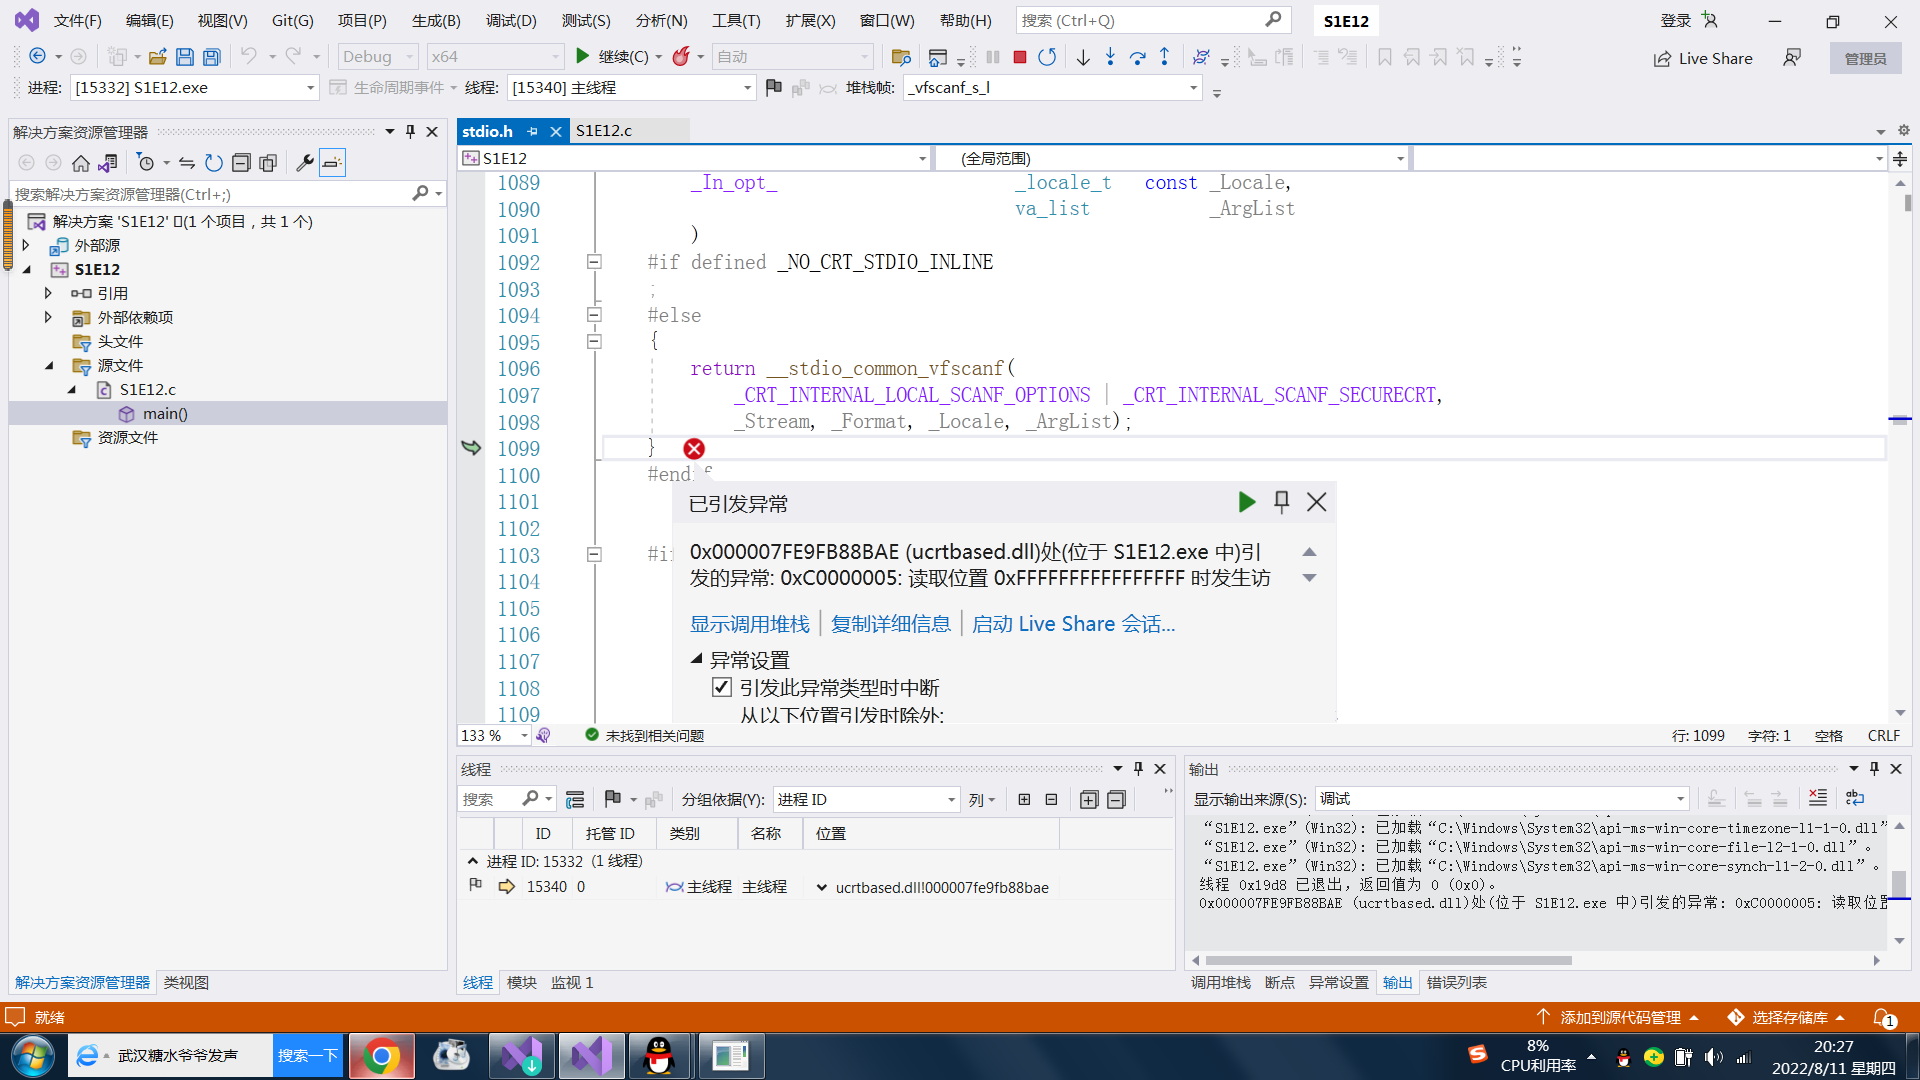Open group-by 进程 ID dropdown
Viewport: 1920px width, 1080px height.
pos(866,799)
